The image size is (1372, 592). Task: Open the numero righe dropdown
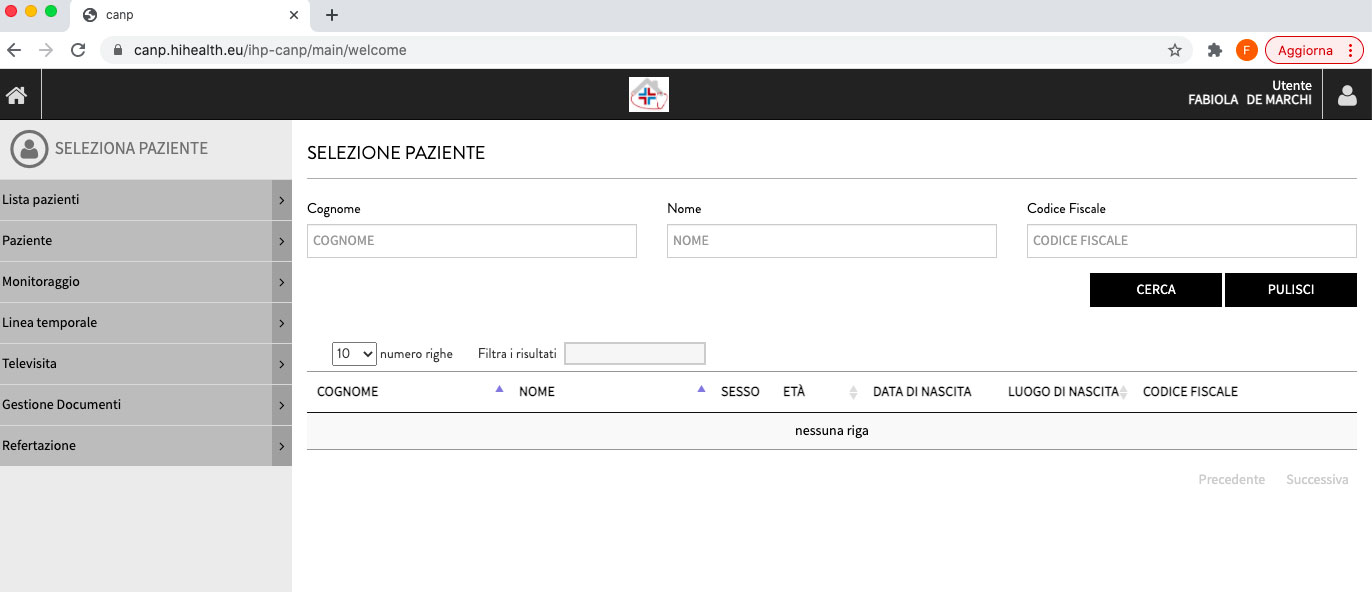tap(354, 354)
